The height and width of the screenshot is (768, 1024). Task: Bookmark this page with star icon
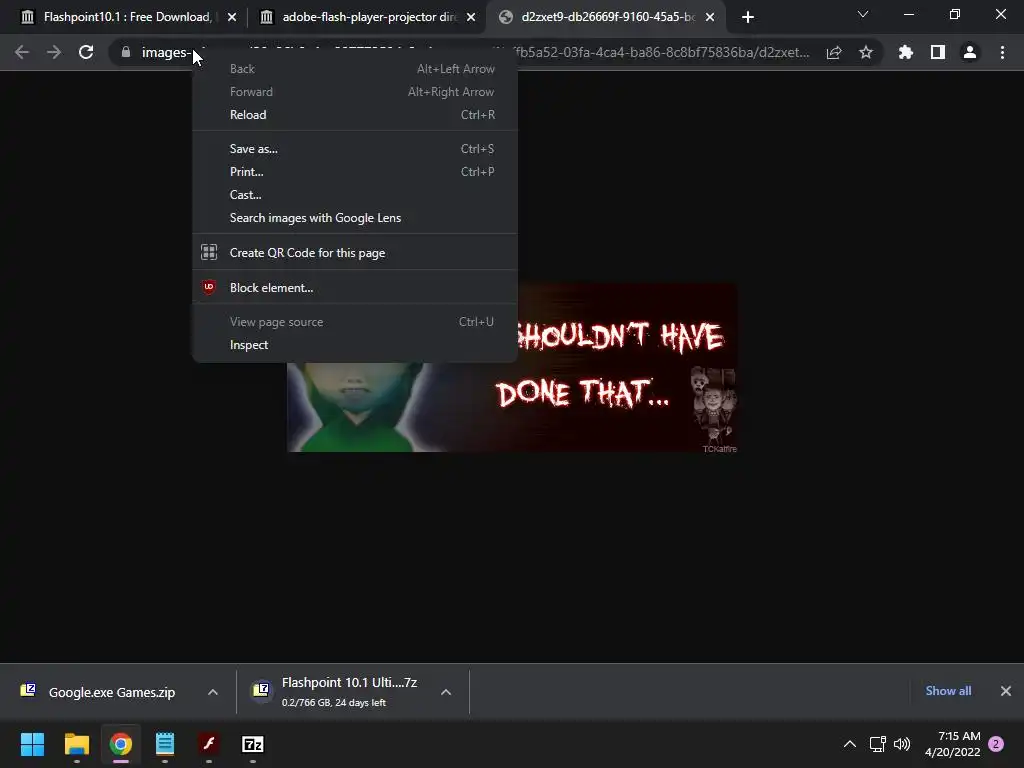click(865, 52)
